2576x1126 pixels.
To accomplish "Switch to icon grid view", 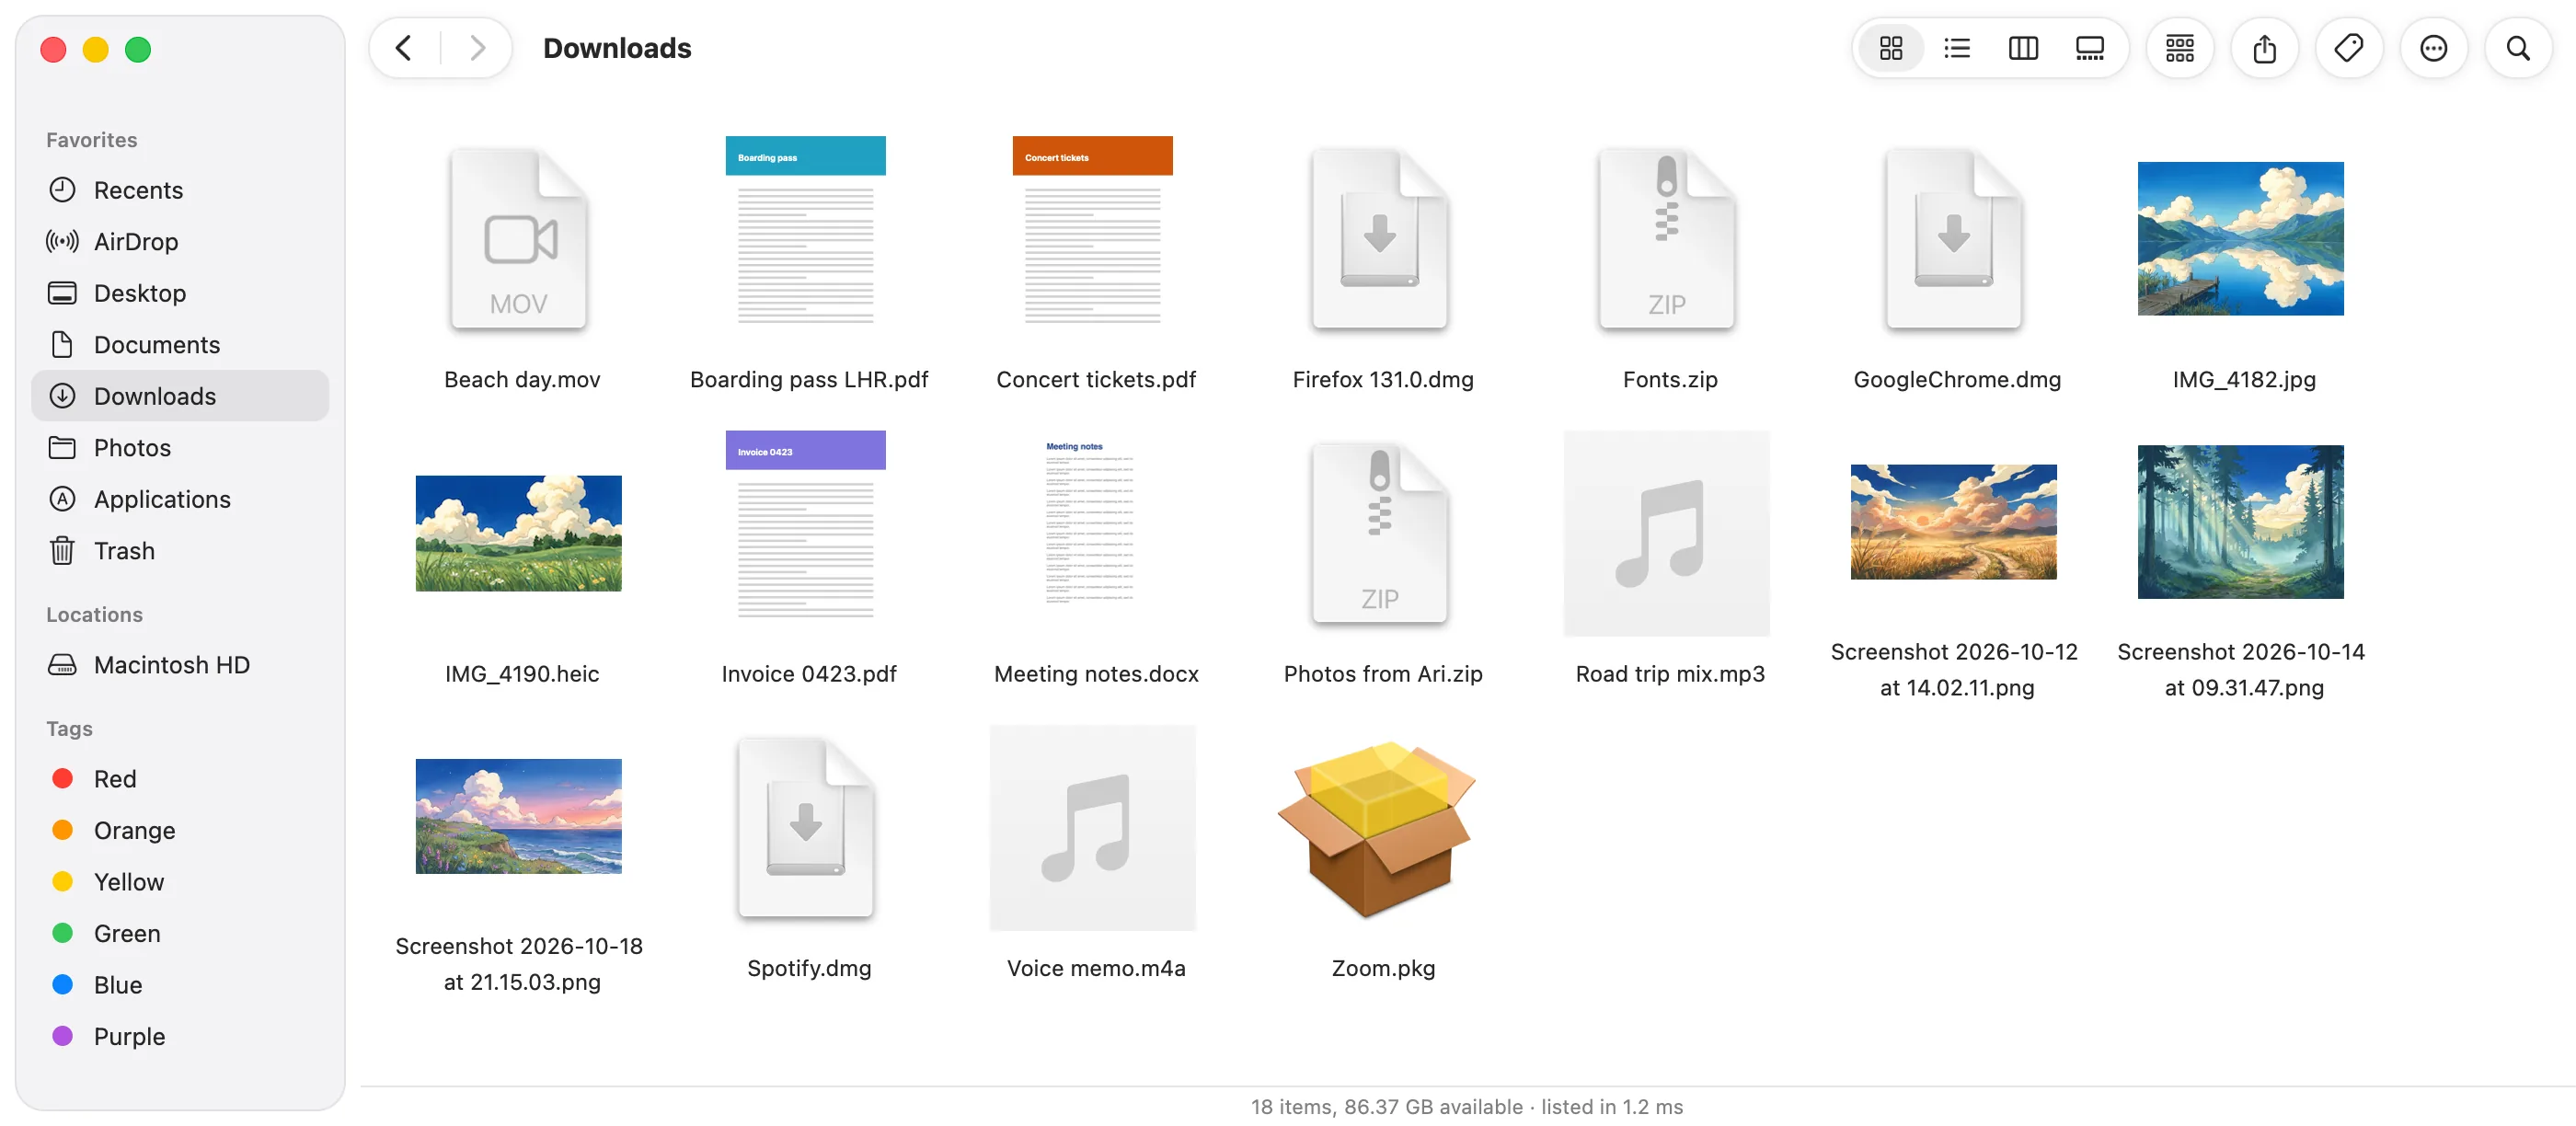I will (1890, 48).
